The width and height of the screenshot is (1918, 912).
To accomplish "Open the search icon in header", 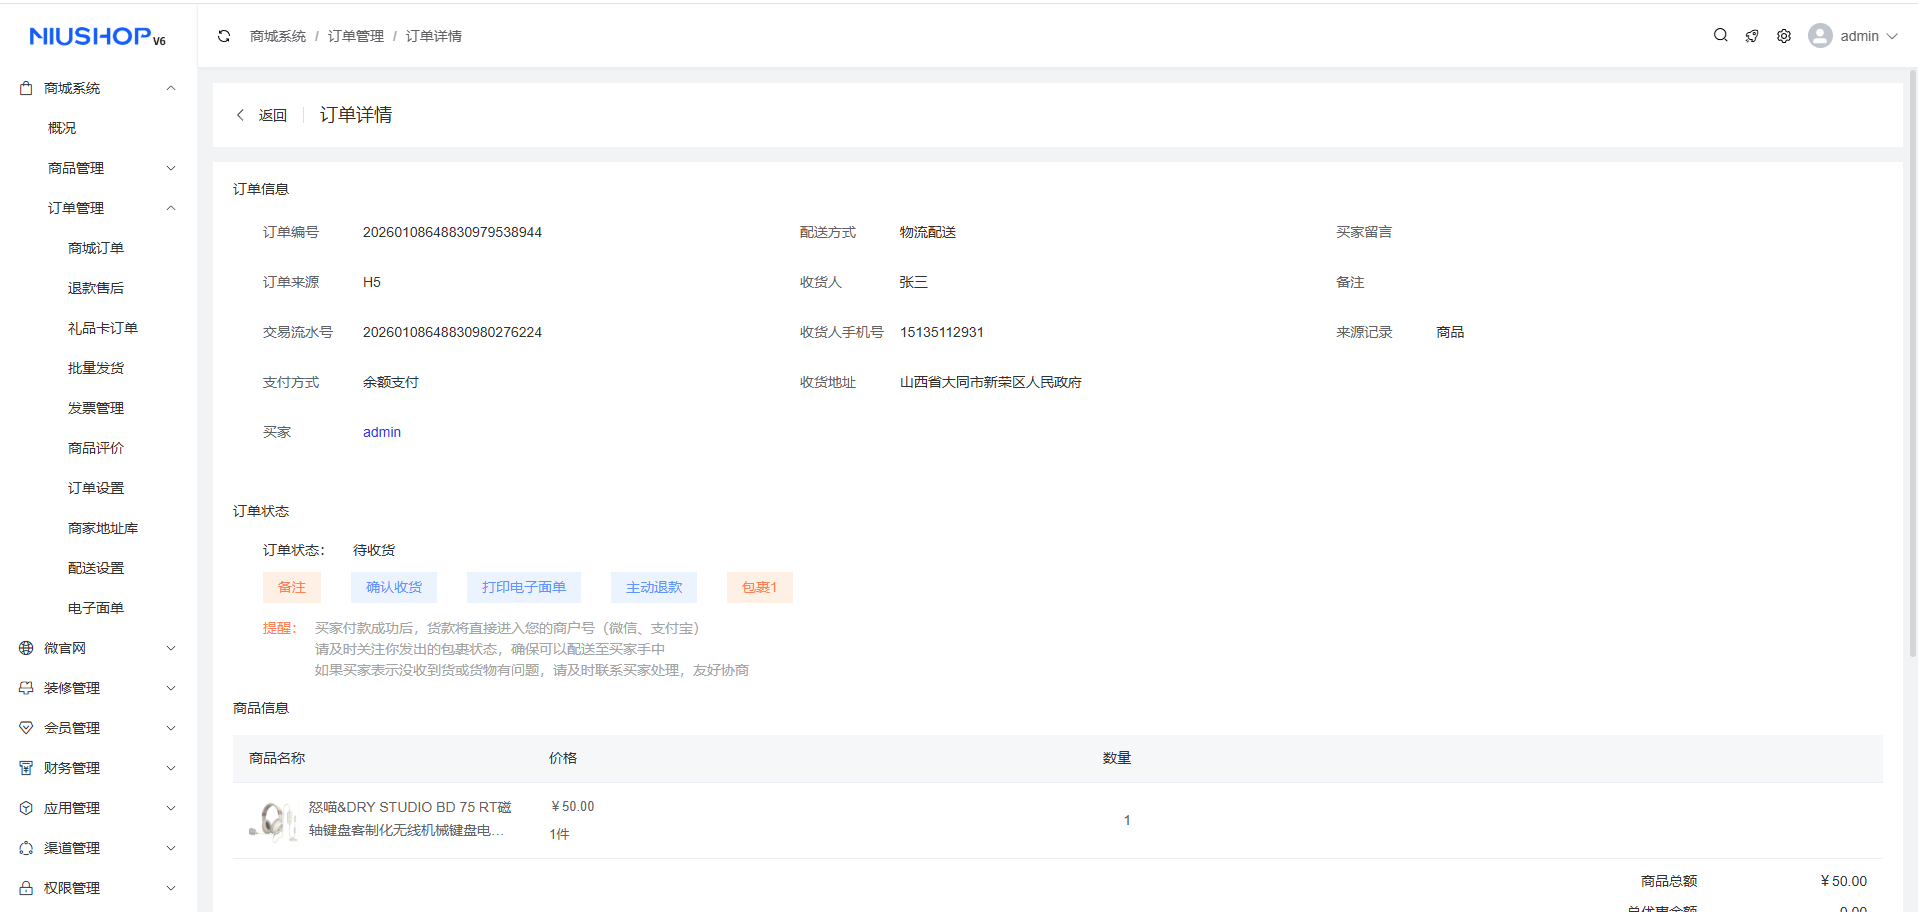I will coord(1720,35).
